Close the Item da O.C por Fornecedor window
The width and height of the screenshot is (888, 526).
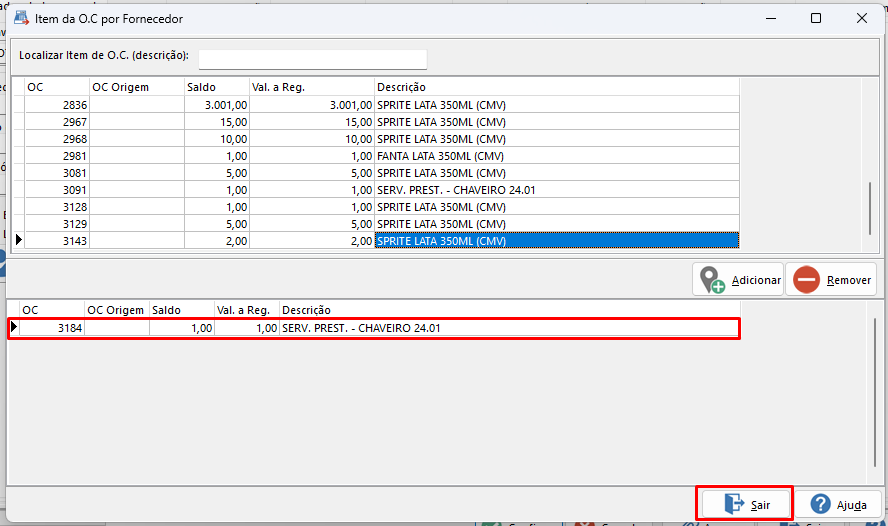(x=861, y=18)
